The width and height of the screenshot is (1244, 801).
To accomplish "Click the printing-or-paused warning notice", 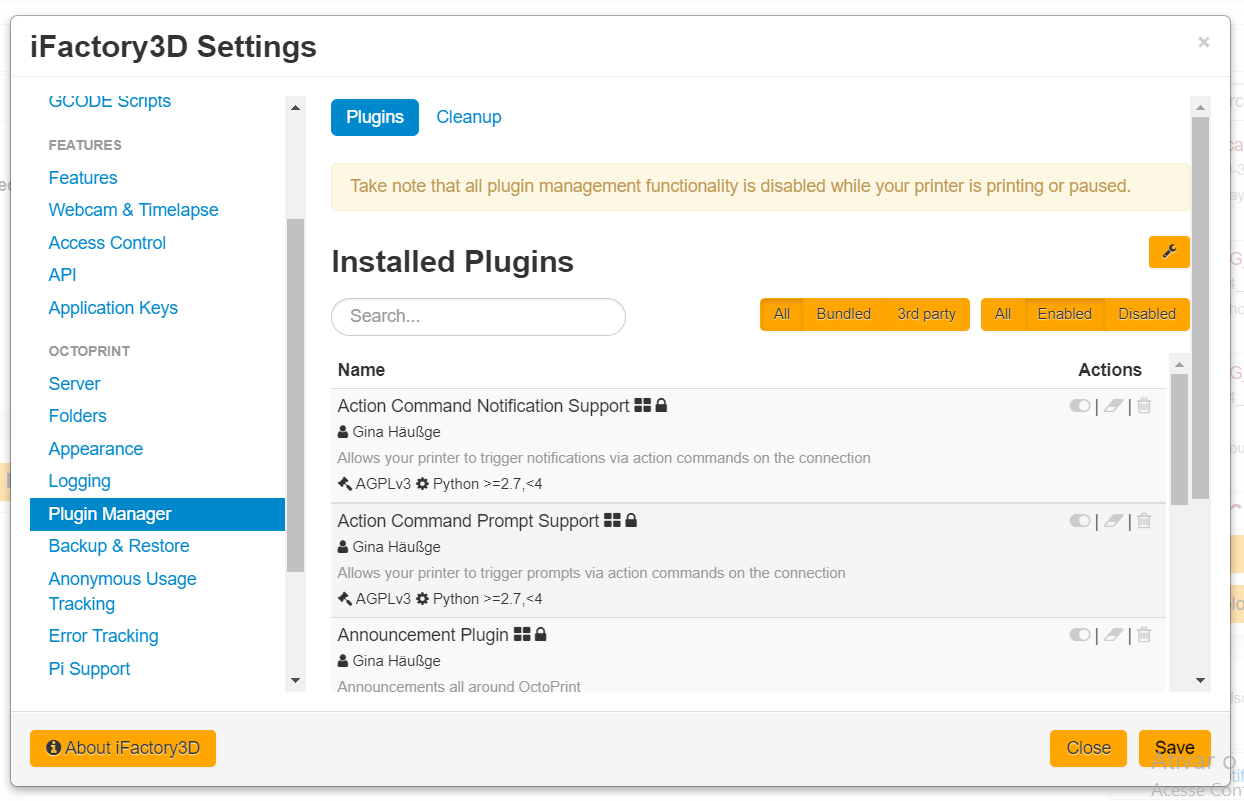I will coord(760,187).
